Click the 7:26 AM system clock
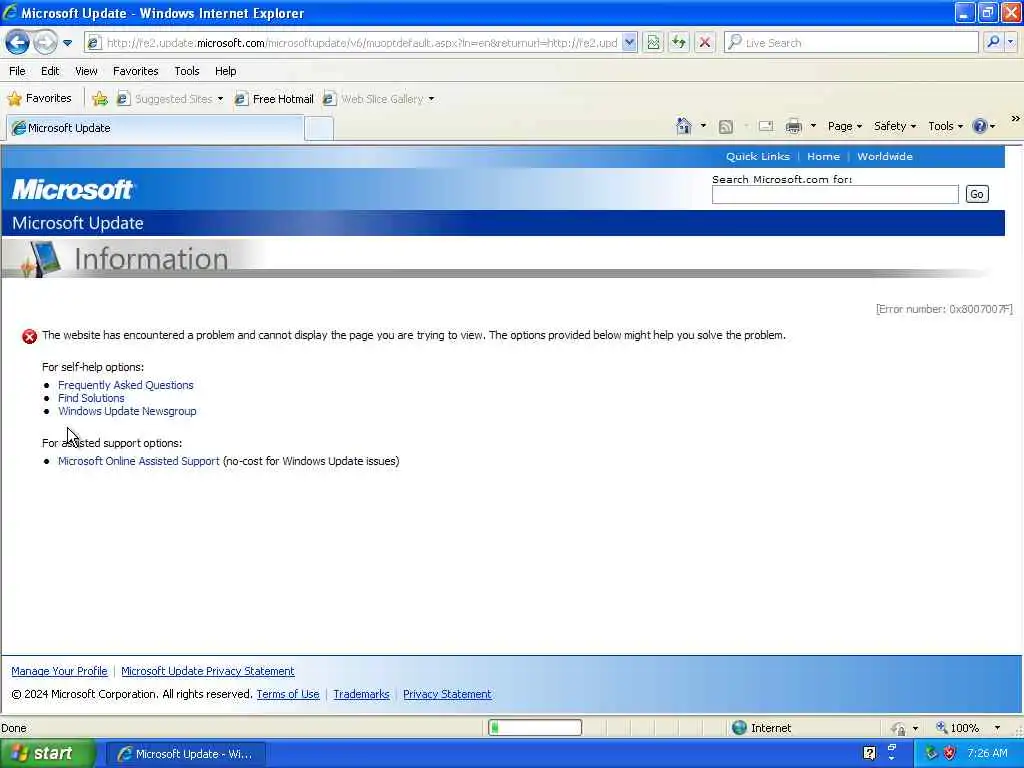The image size is (1024, 768). 987,754
